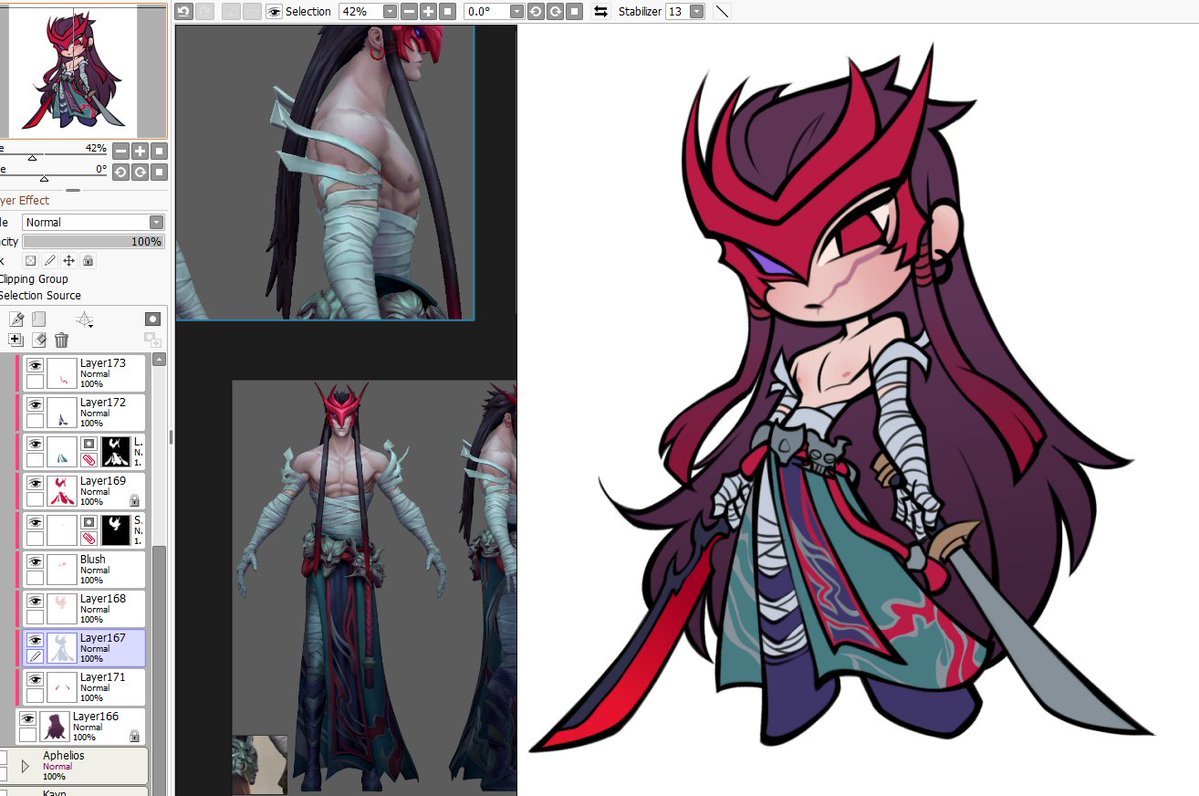
Task: Create a new layer folder
Action: point(39,319)
